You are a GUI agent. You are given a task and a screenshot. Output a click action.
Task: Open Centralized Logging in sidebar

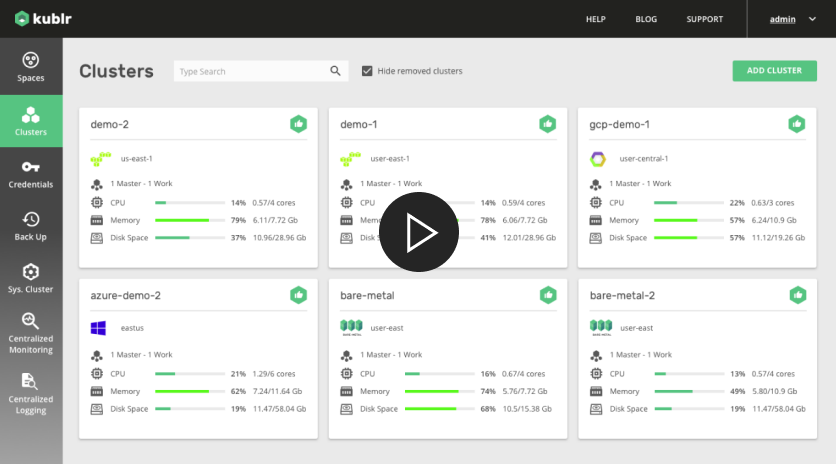(31, 394)
